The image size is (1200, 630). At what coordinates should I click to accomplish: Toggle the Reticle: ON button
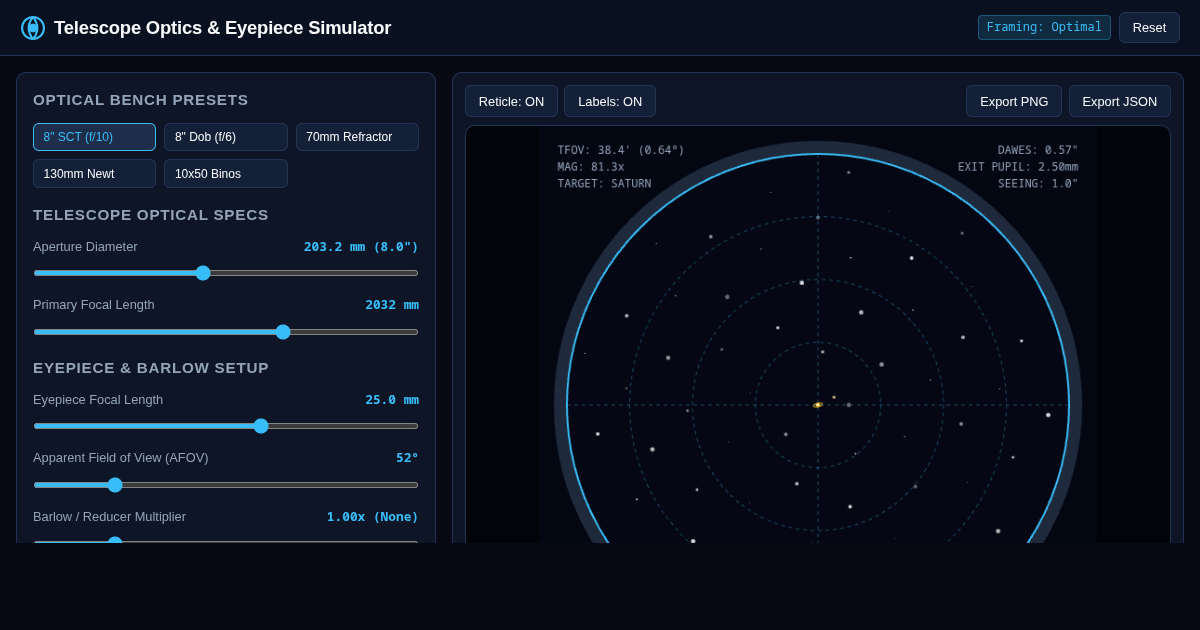(511, 101)
